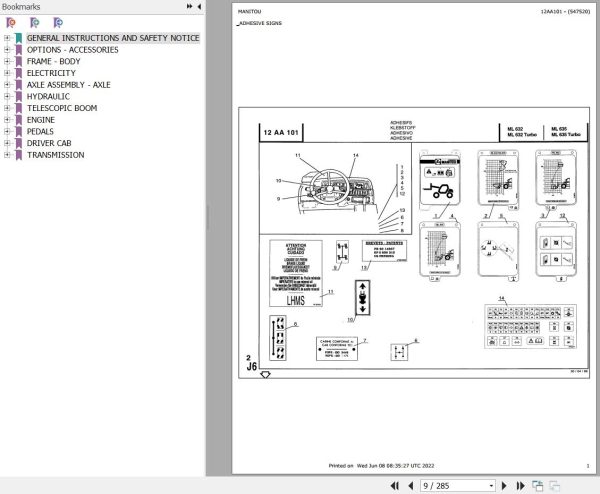The image size is (600, 494).
Task: Select the ENGINE bookmark
Action: coord(41,120)
